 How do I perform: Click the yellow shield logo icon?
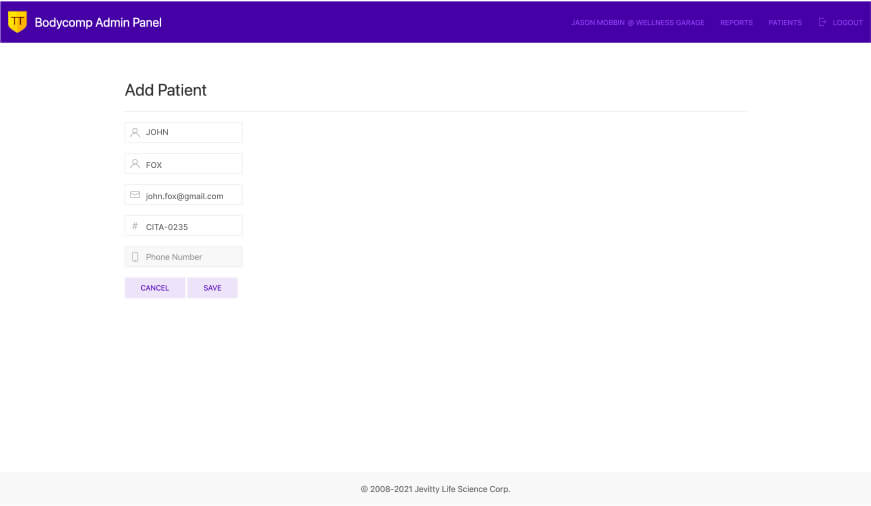[17, 21]
